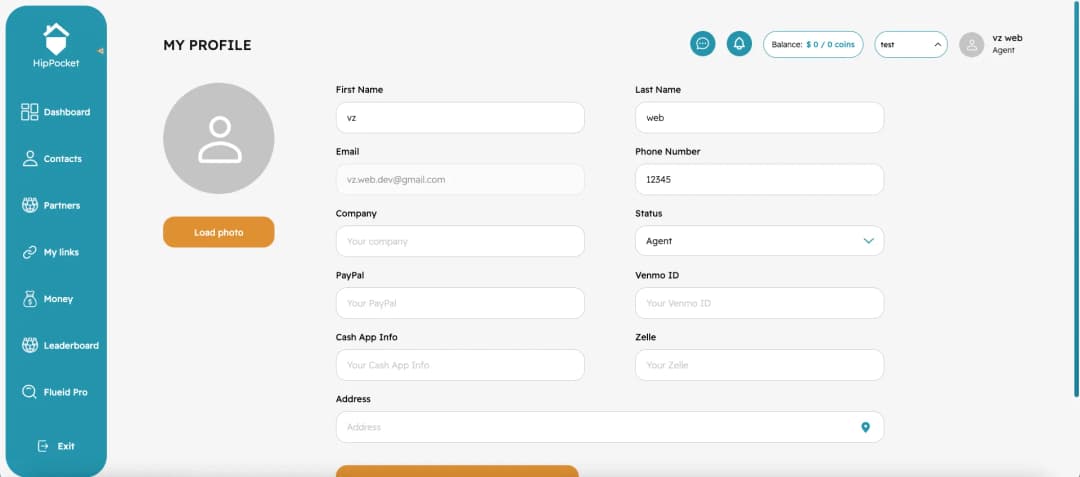Click the Partners globe icon

pos(30,205)
